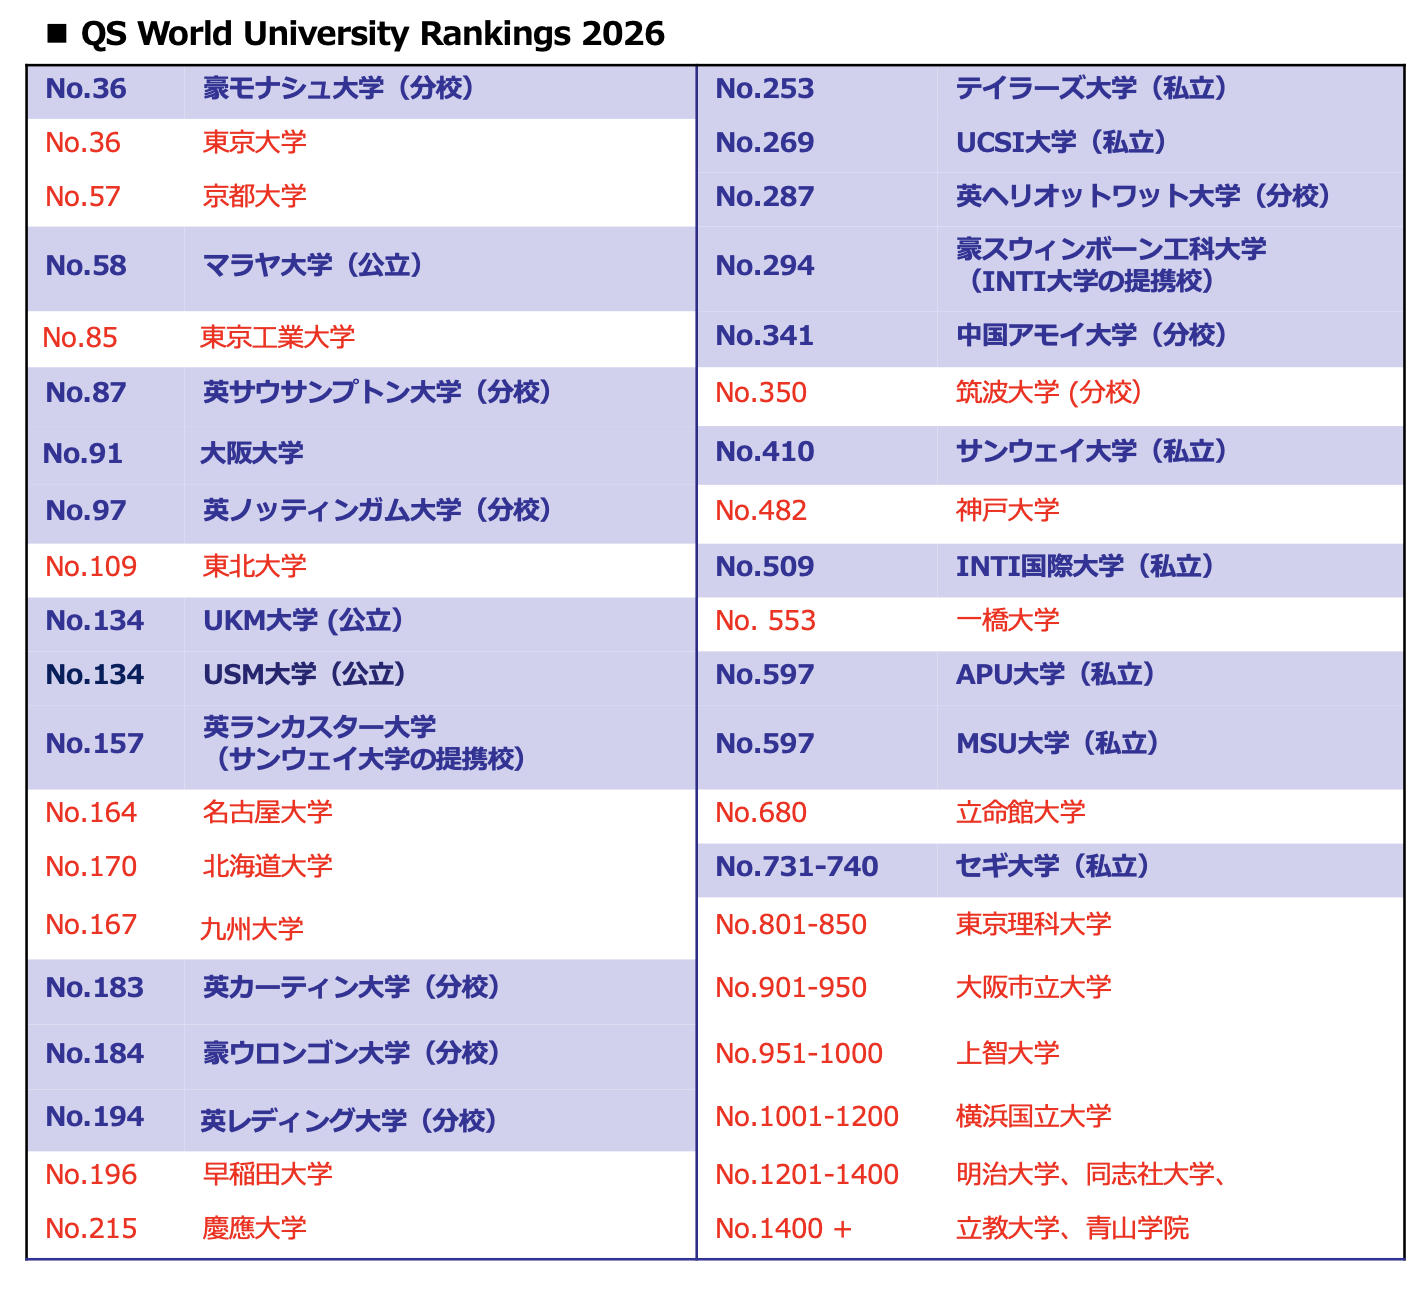Viewport: 1426px width, 1294px height.
Task: Select the 大阪大学 cell
Action: [x=251, y=453]
